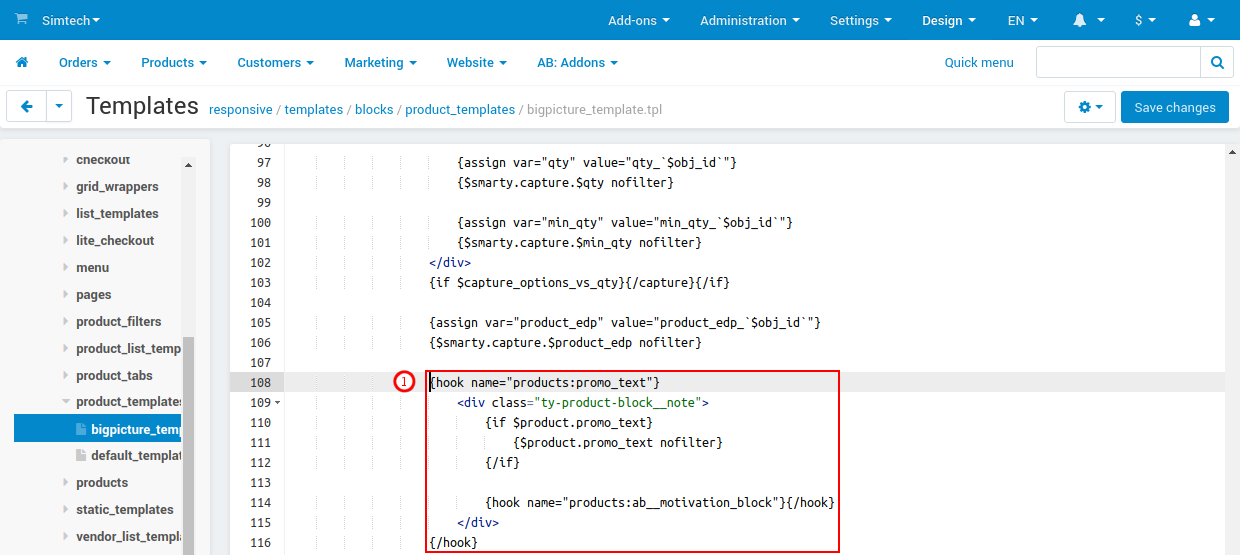
Task: Open the dollar currency dropdown
Action: coord(1146,20)
